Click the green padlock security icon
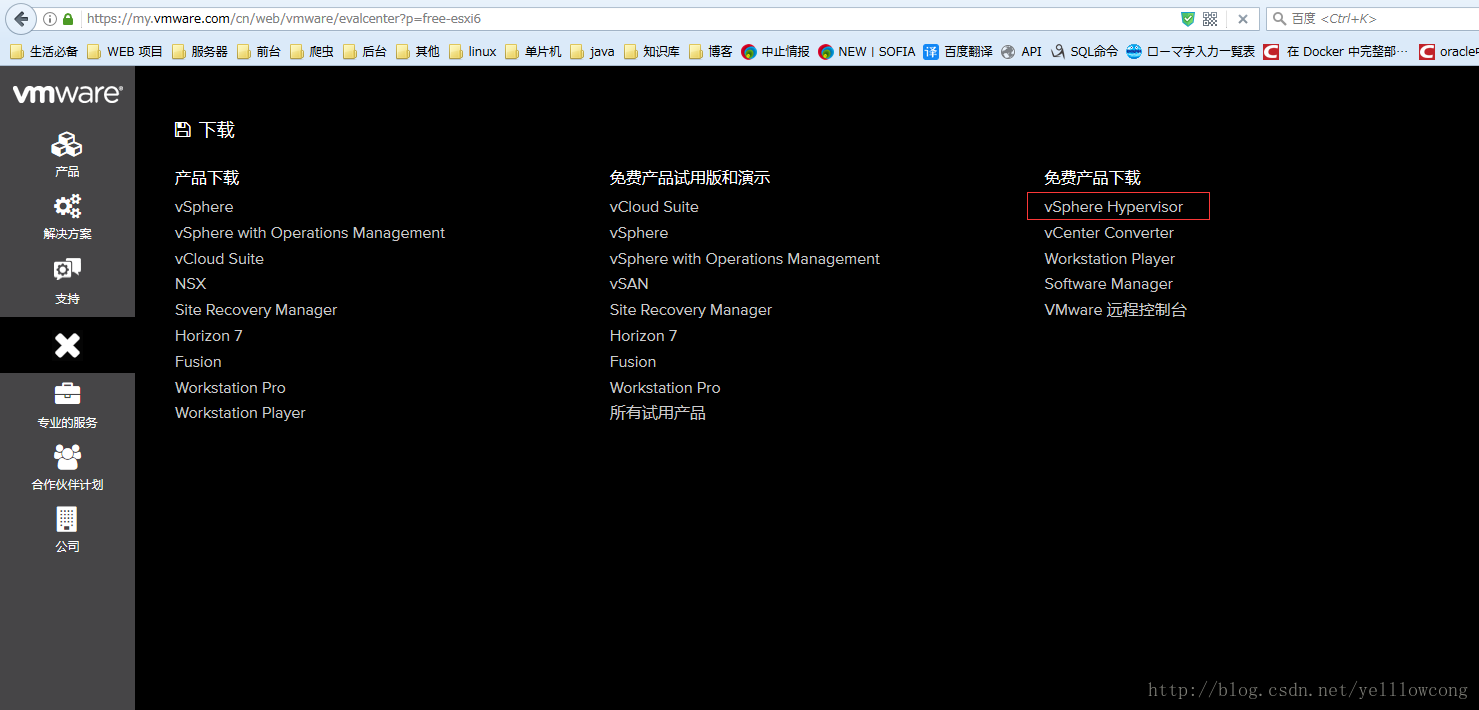Image resolution: width=1479 pixels, height=710 pixels. tap(68, 19)
